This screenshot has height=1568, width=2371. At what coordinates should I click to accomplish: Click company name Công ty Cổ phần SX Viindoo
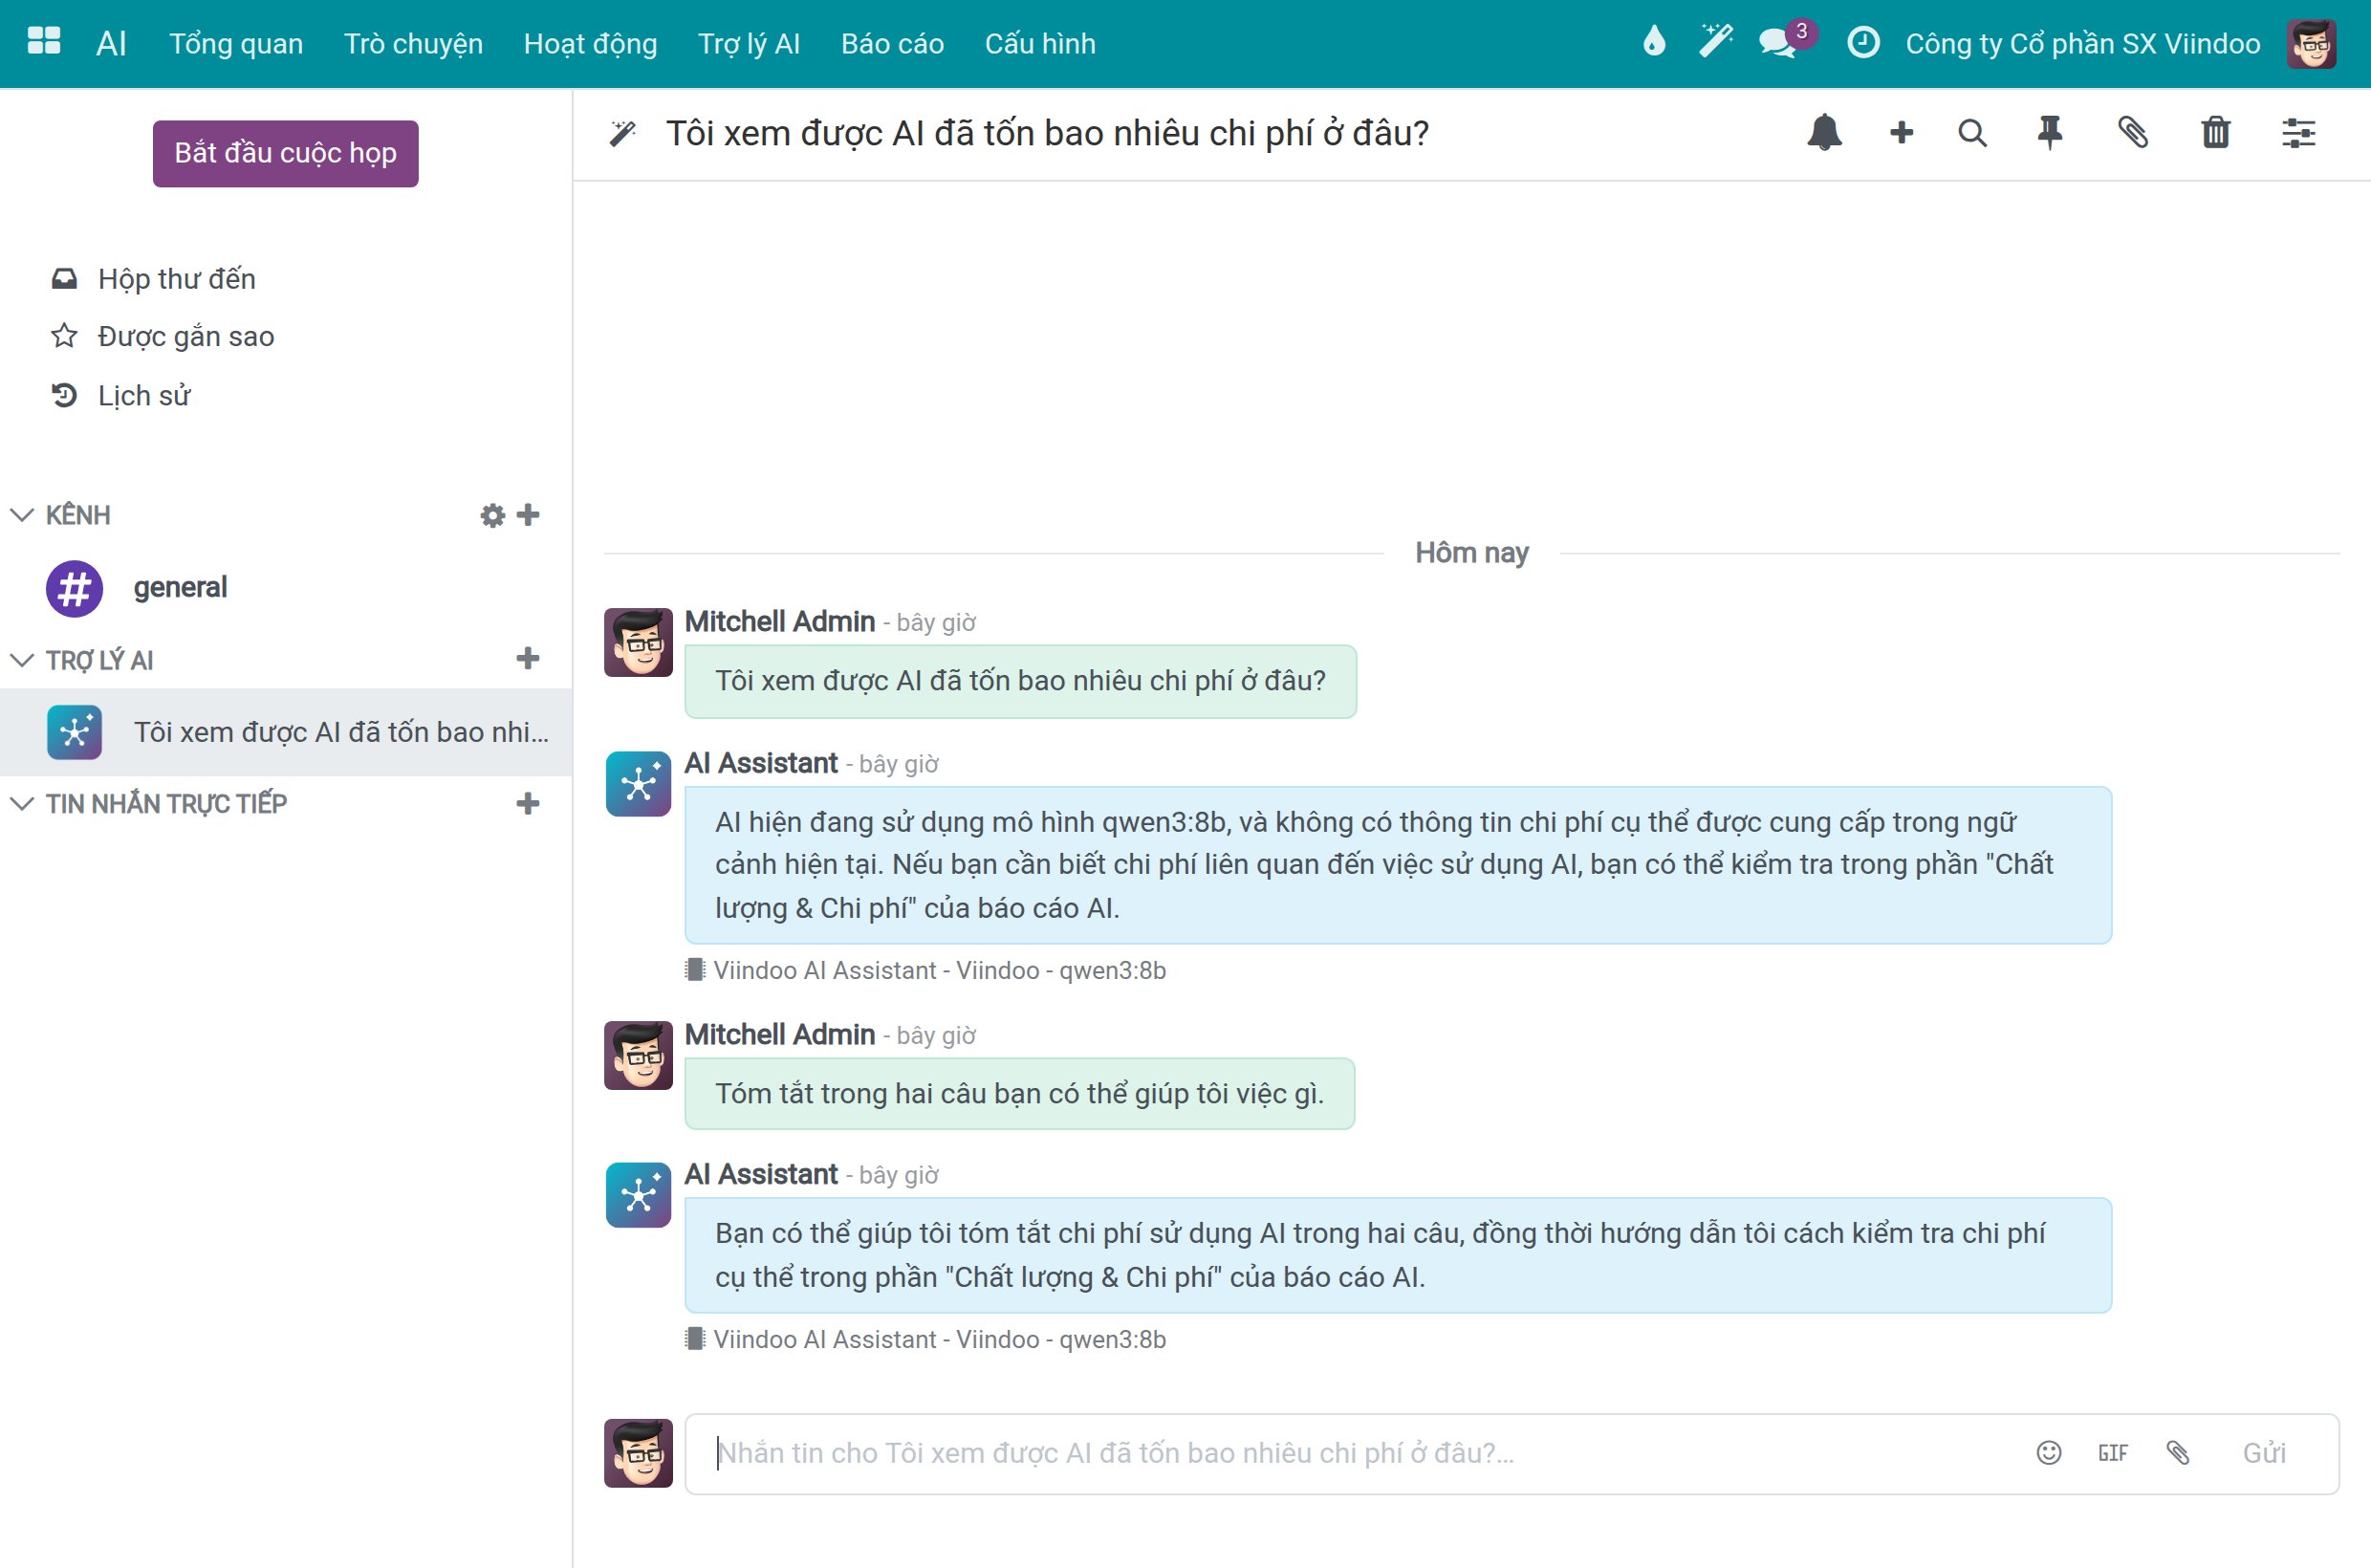[2082, 44]
